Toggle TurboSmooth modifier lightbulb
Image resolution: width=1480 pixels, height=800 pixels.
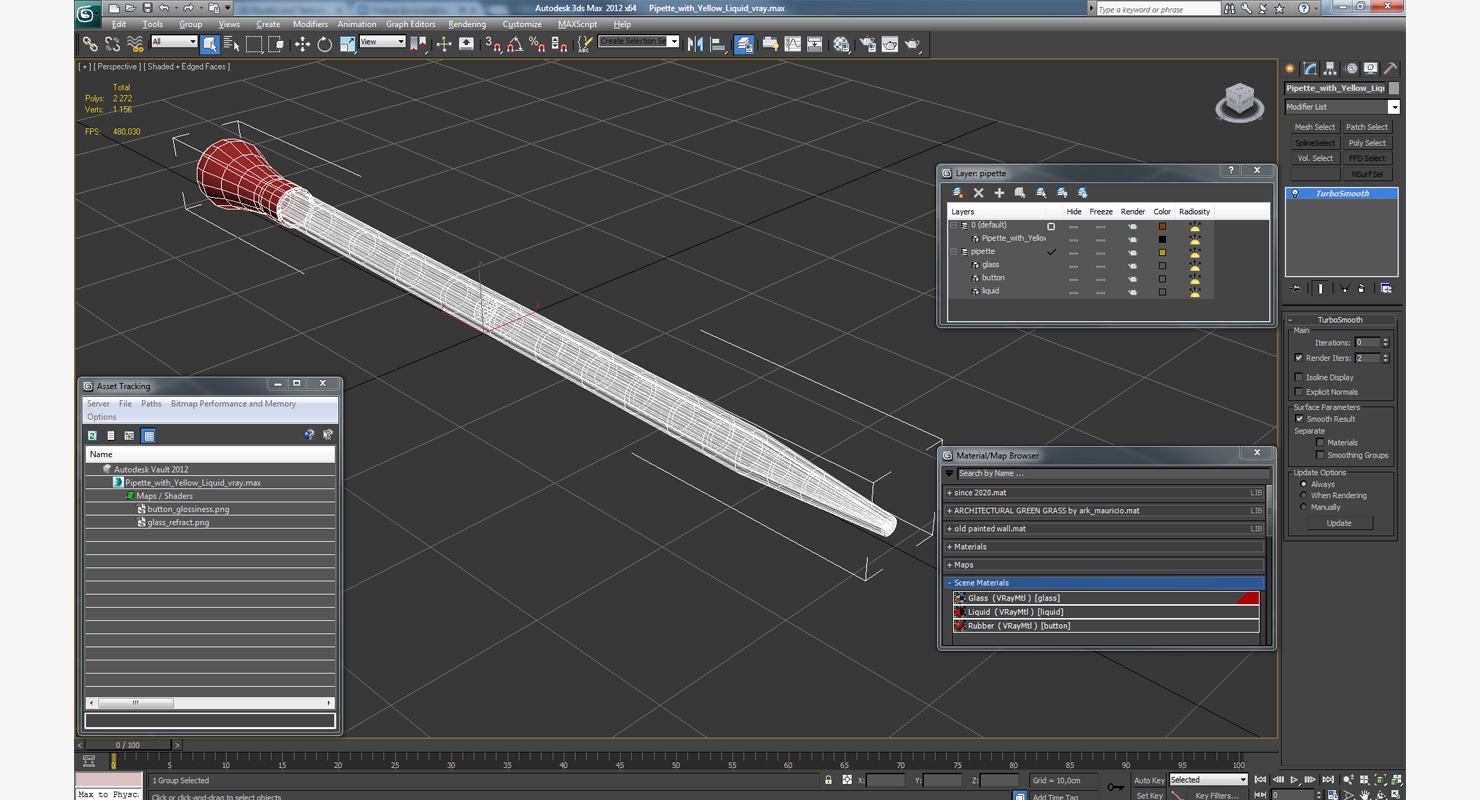tap(1296, 194)
